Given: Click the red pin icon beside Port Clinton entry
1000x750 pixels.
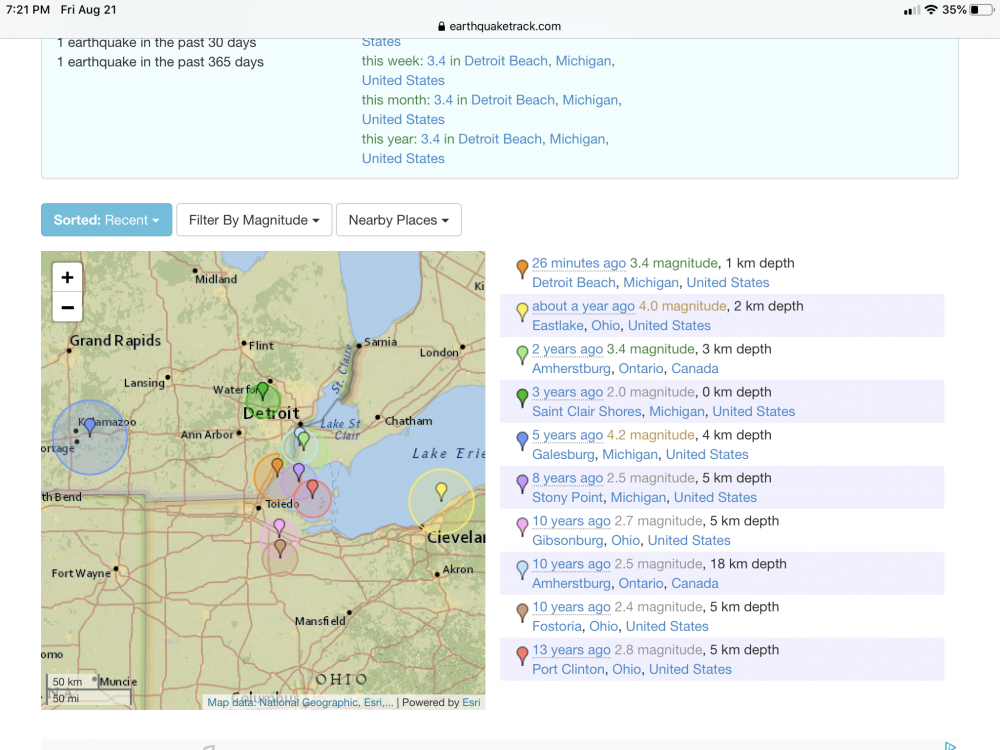Looking at the screenshot, I should [x=521, y=655].
